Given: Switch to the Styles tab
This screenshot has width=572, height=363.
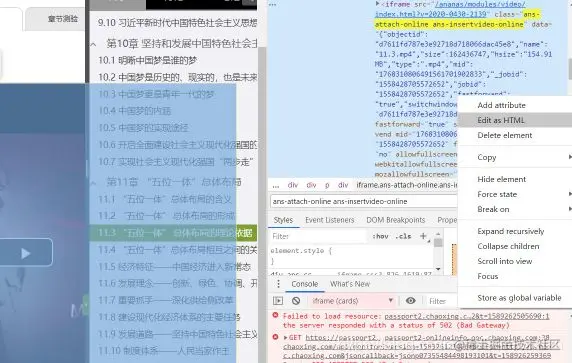Looking at the screenshot, I should pos(283,220).
